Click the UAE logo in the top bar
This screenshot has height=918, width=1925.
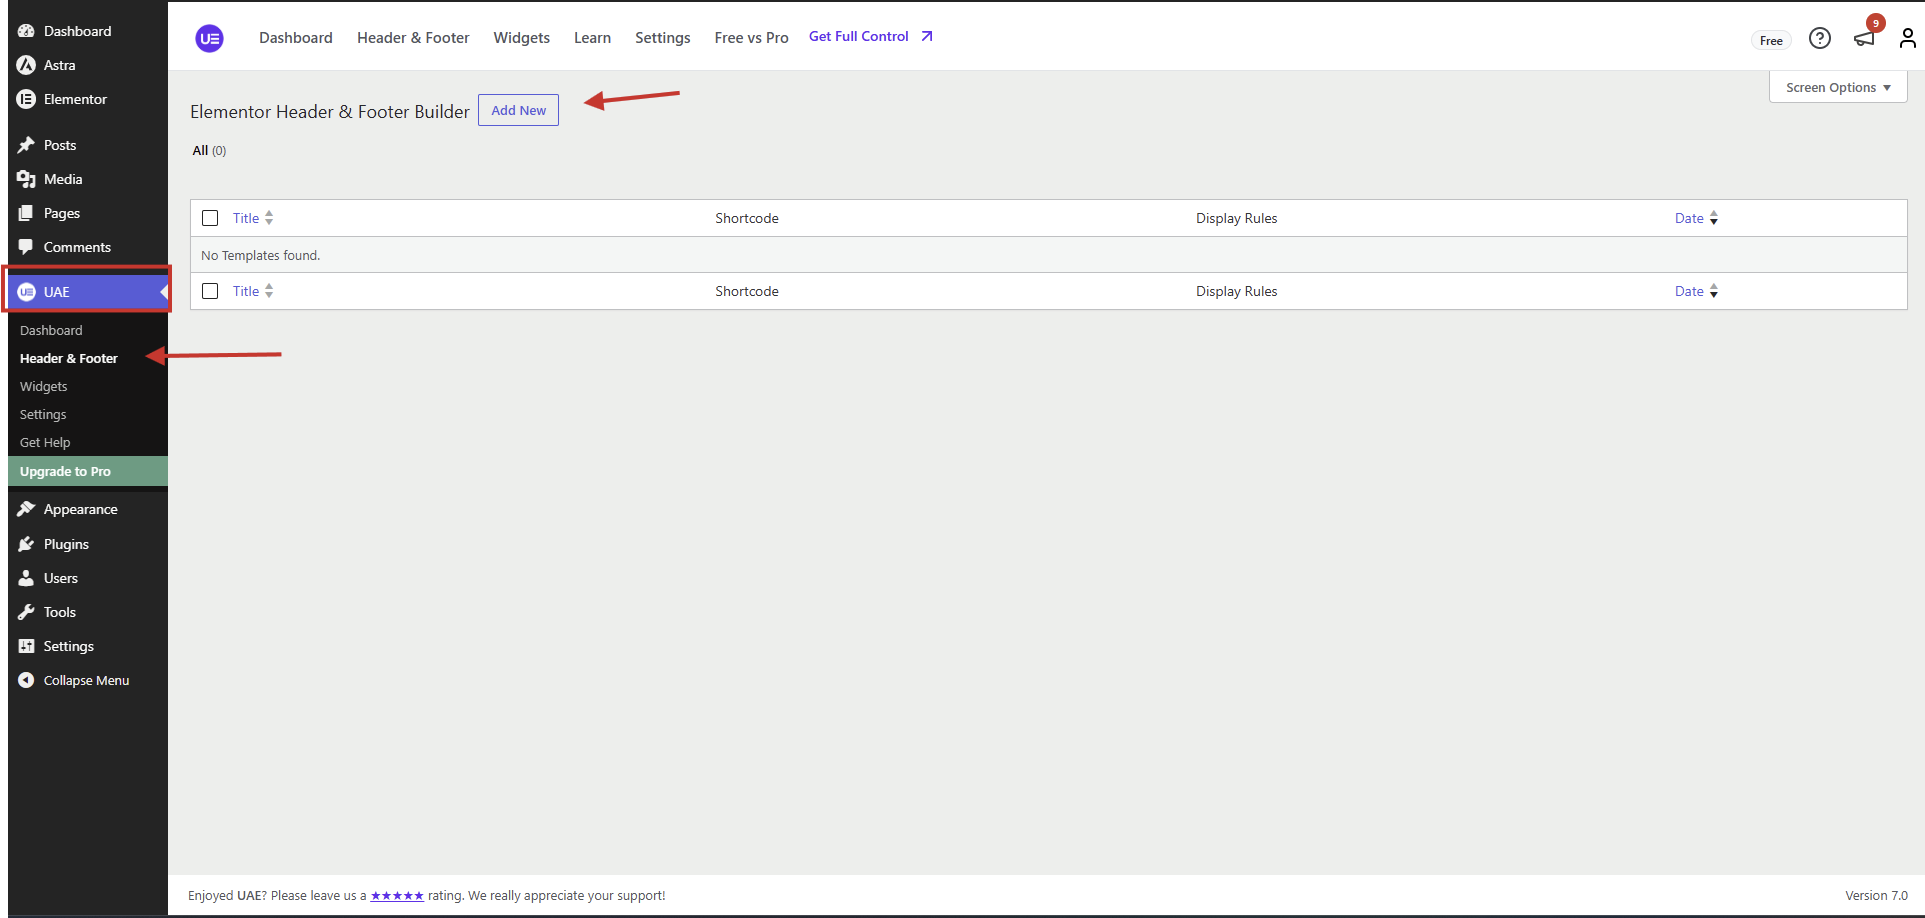(210, 38)
